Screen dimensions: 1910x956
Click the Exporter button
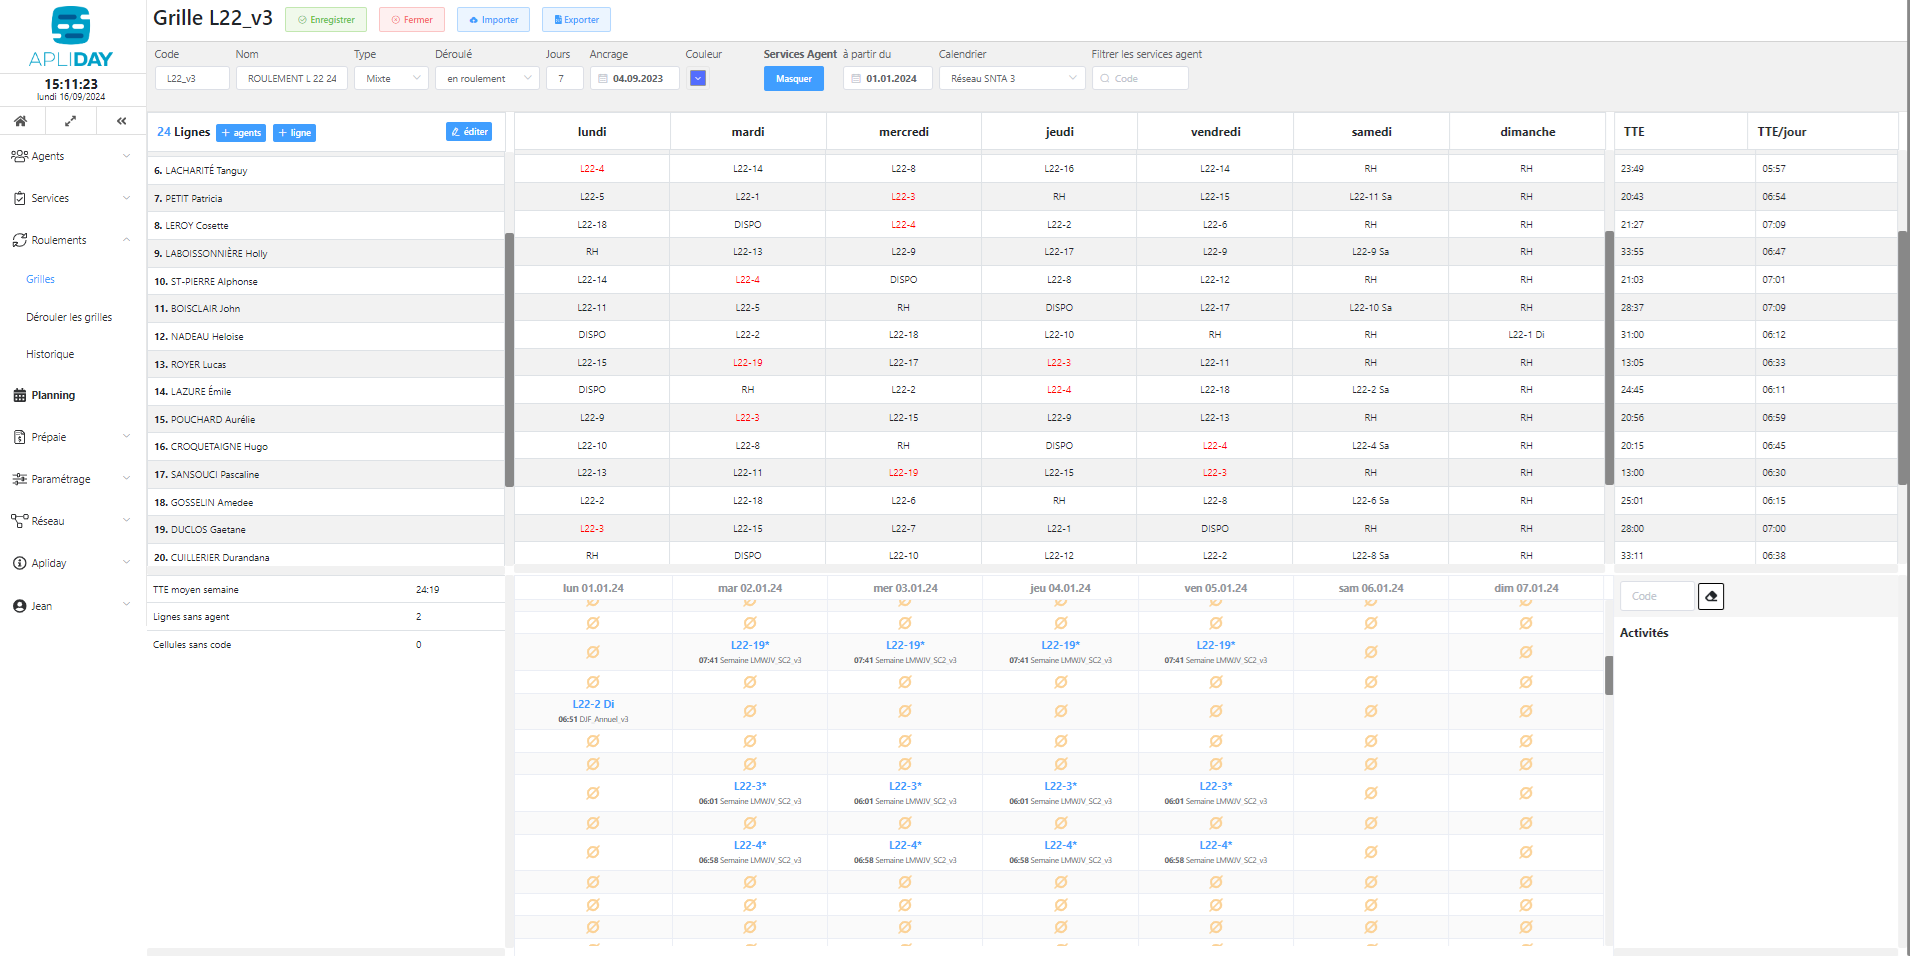pyautogui.click(x=576, y=20)
